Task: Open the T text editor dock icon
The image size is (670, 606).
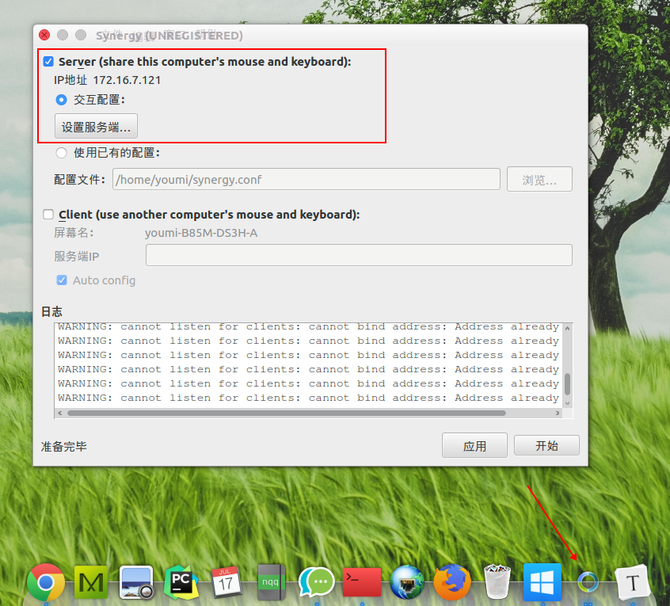Action: click(632, 582)
